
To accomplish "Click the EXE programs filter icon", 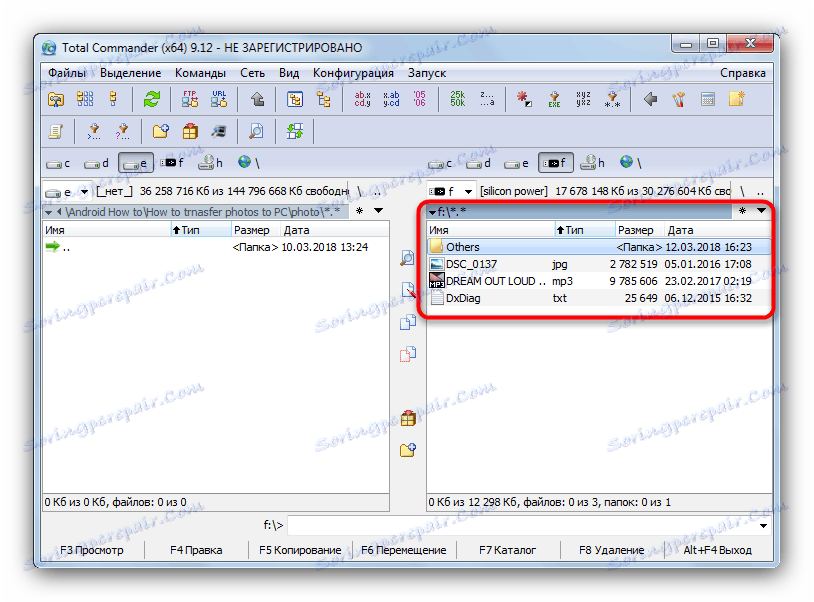I will pos(554,99).
